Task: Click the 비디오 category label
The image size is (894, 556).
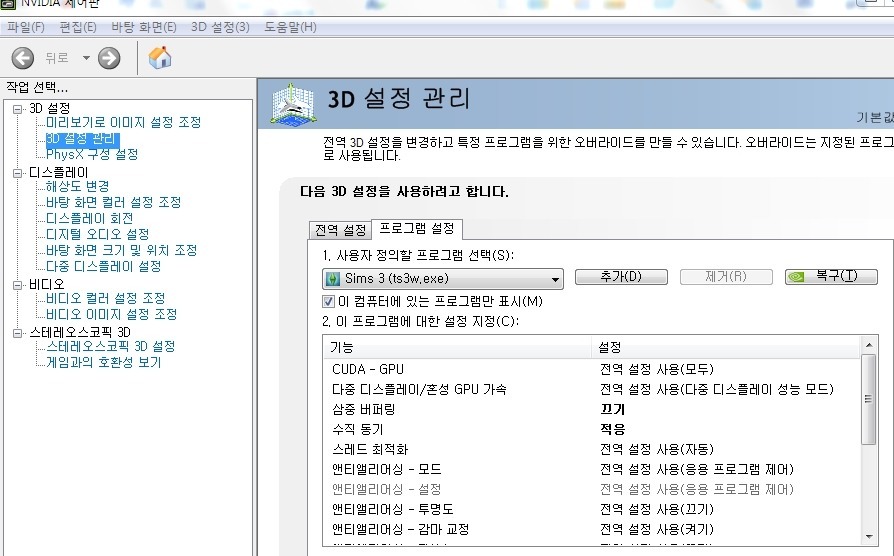Action: (x=46, y=285)
